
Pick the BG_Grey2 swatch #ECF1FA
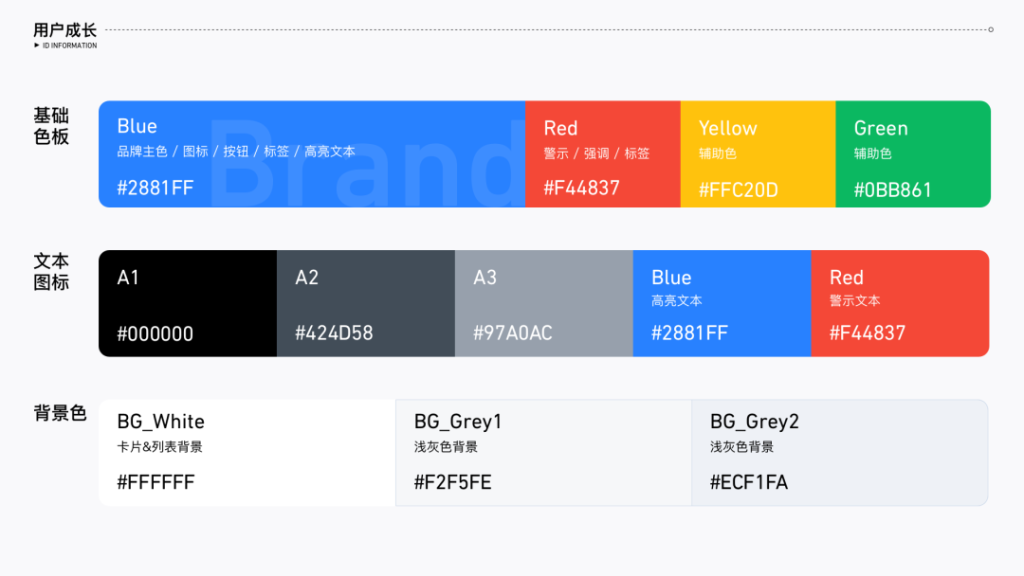(x=840, y=453)
